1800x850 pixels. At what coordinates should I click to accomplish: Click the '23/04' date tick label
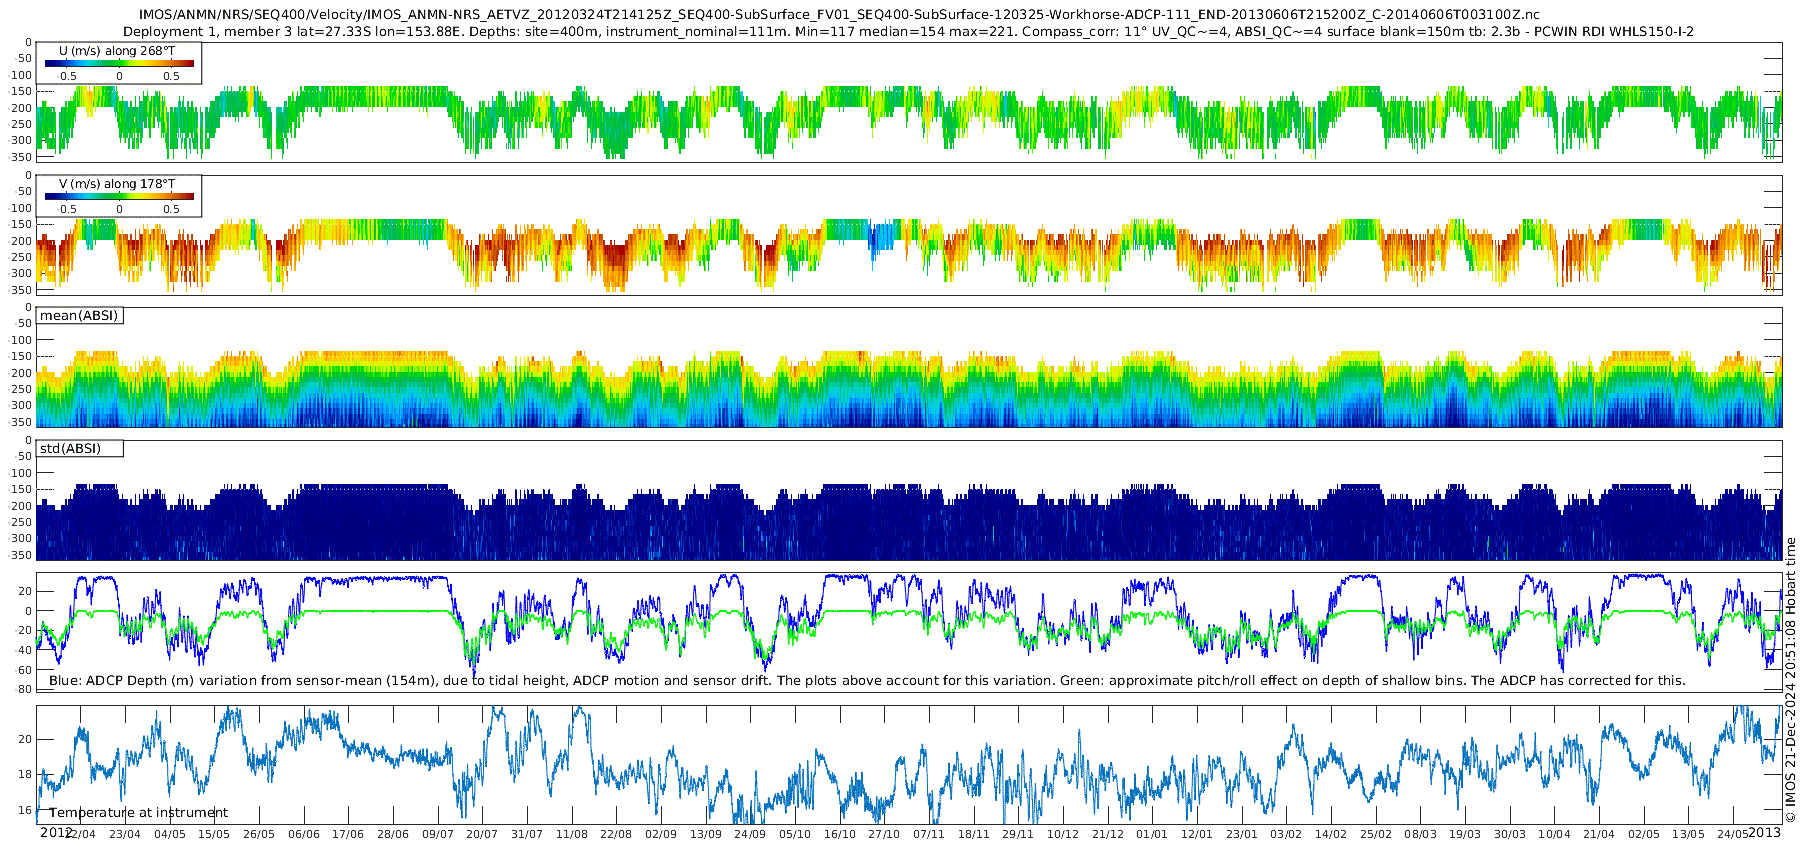[125, 834]
